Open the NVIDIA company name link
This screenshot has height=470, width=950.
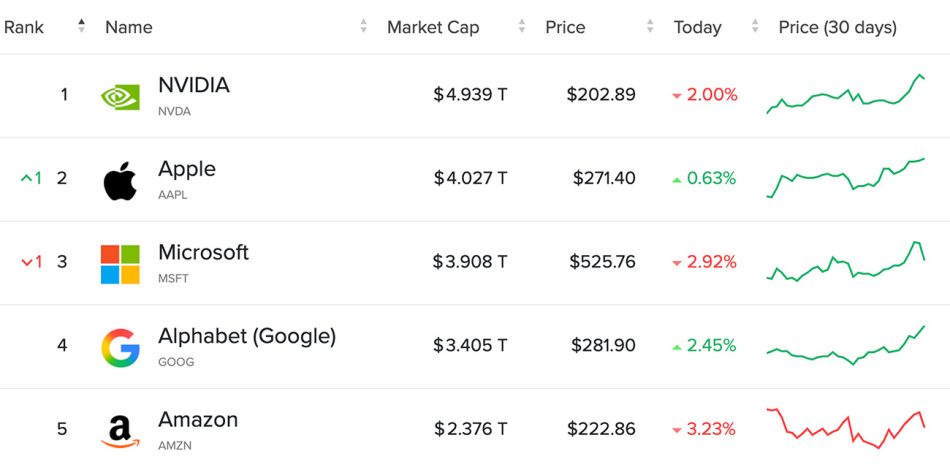coord(194,86)
